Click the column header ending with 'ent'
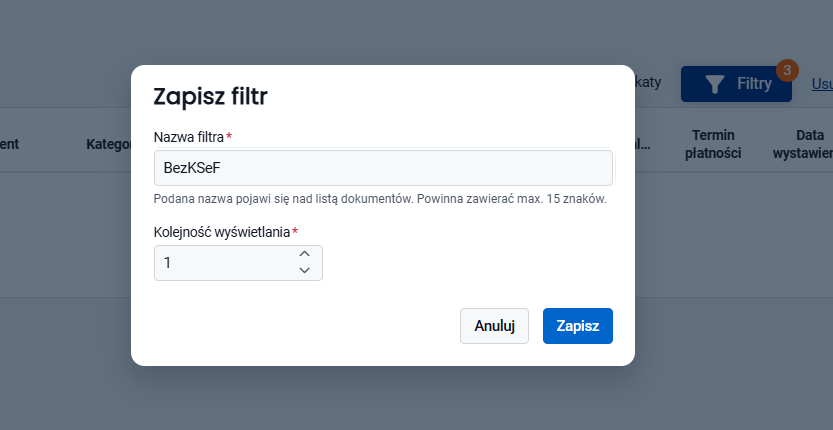Viewport: 833px width, 430px height. (10, 144)
